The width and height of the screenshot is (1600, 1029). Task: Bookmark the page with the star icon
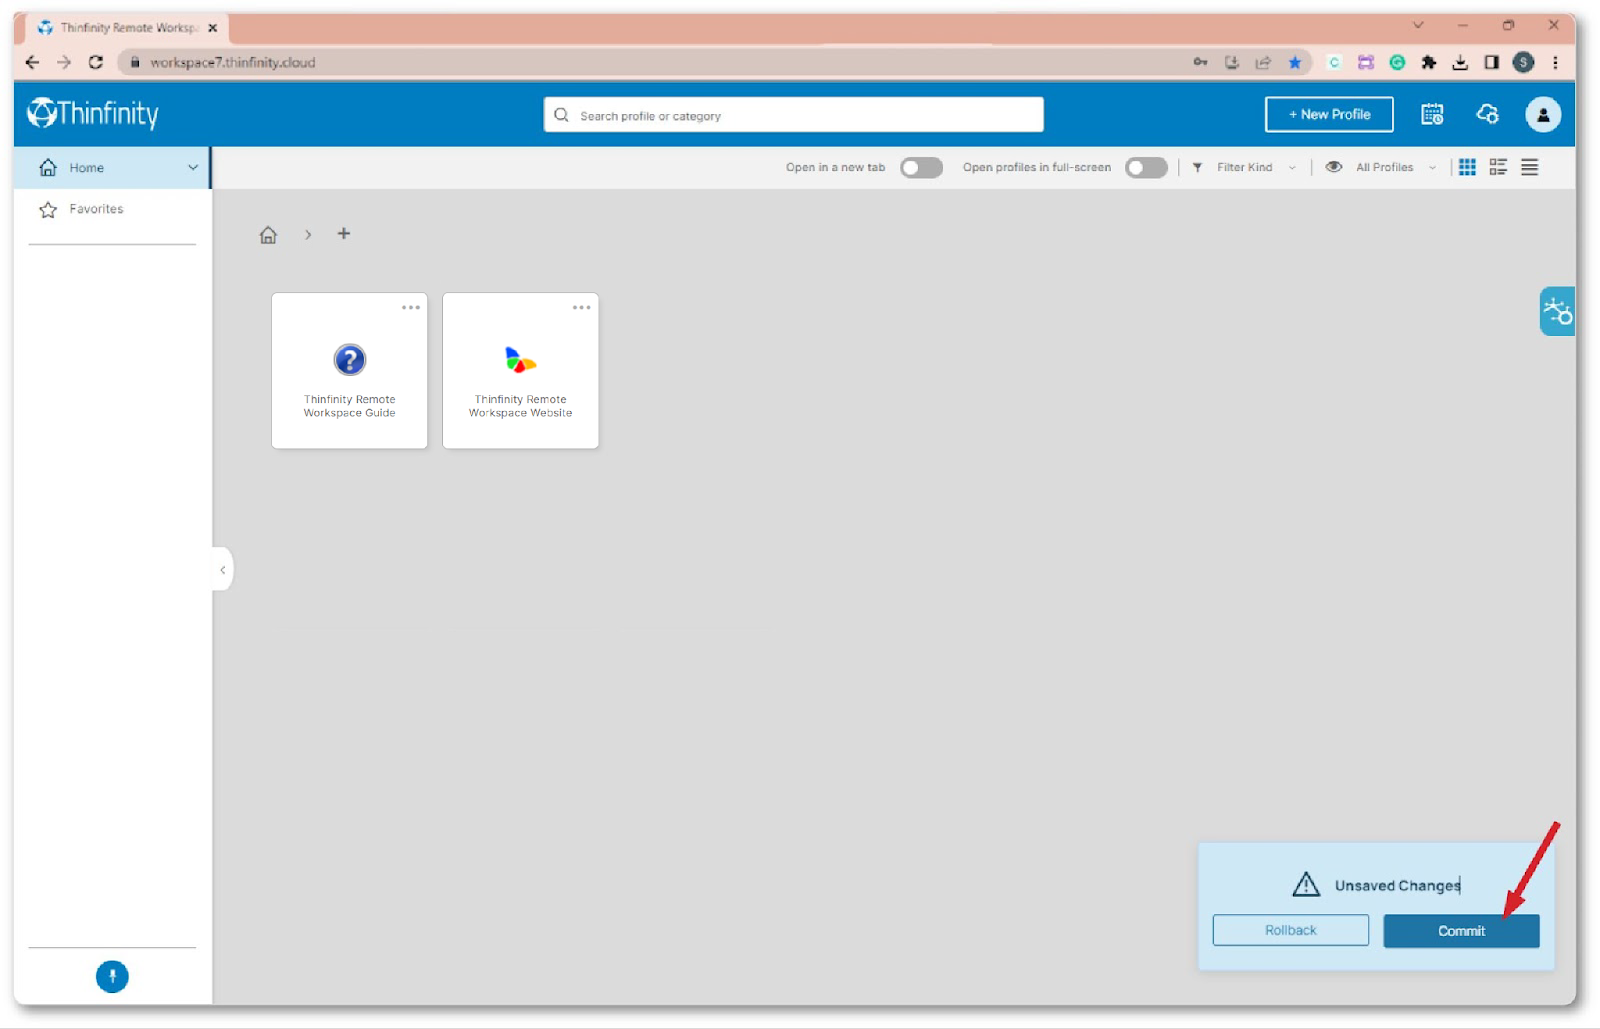tap(1295, 62)
